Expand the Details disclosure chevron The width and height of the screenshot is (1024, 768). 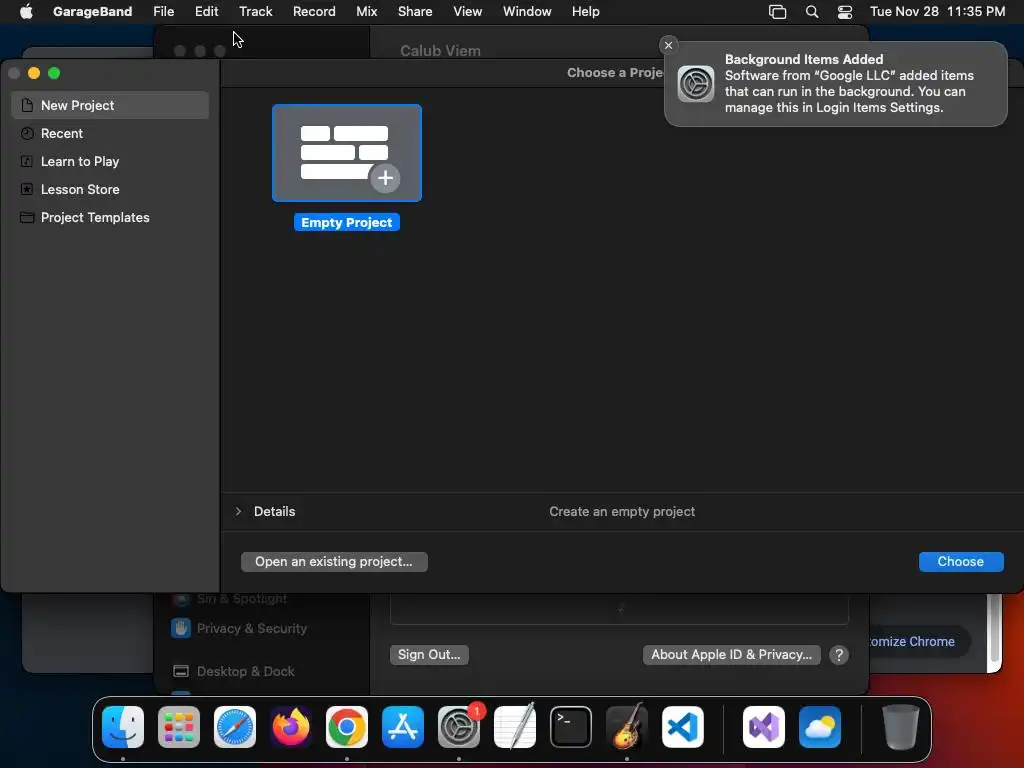pyautogui.click(x=238, y=511)
